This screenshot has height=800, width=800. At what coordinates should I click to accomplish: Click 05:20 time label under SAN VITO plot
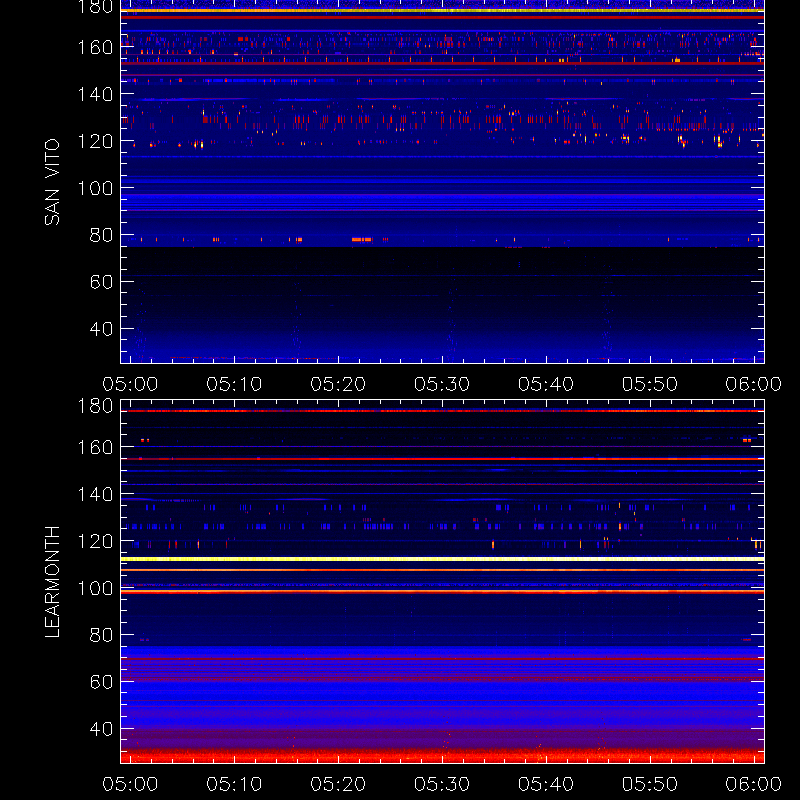tap(338, 384)
